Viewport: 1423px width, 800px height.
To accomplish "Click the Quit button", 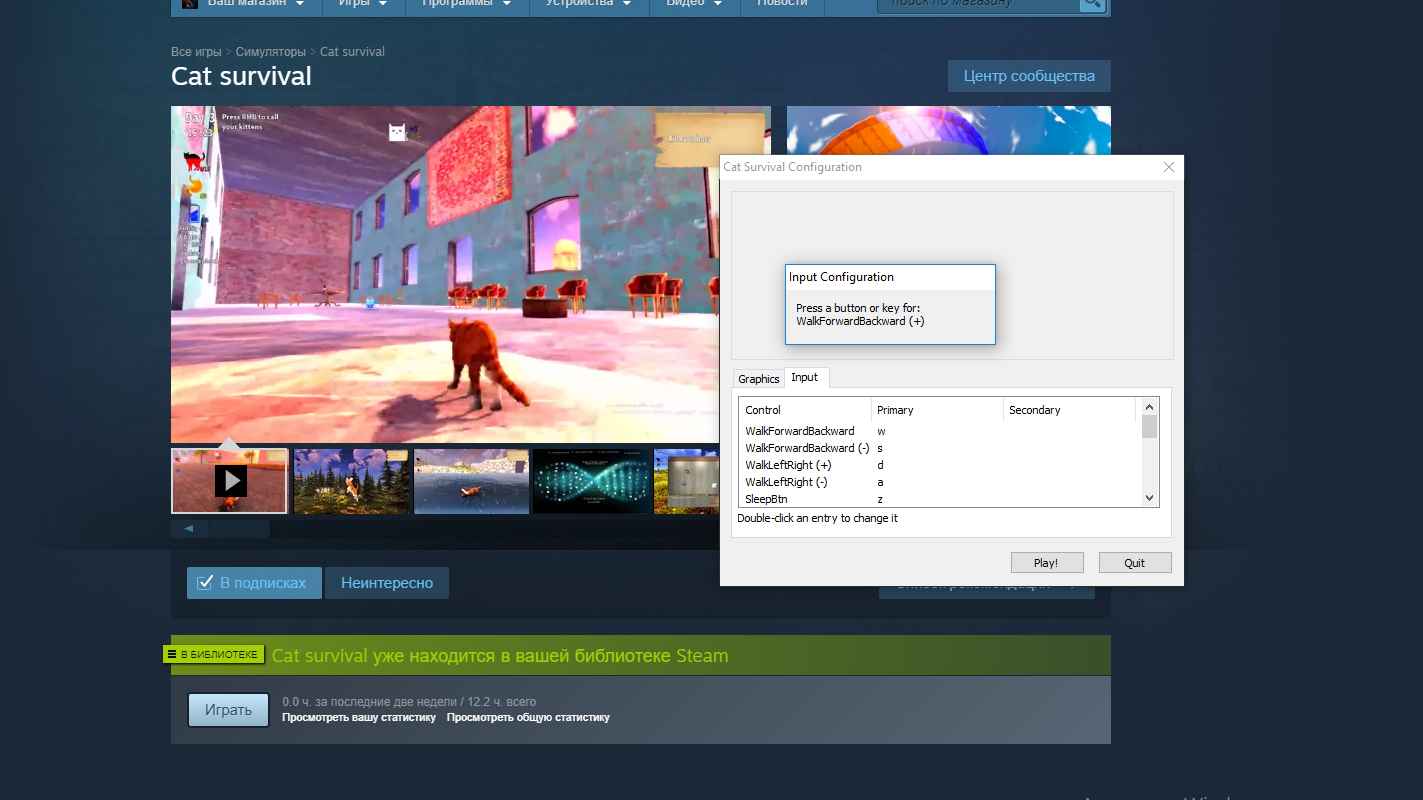I will coord(1134,563).
